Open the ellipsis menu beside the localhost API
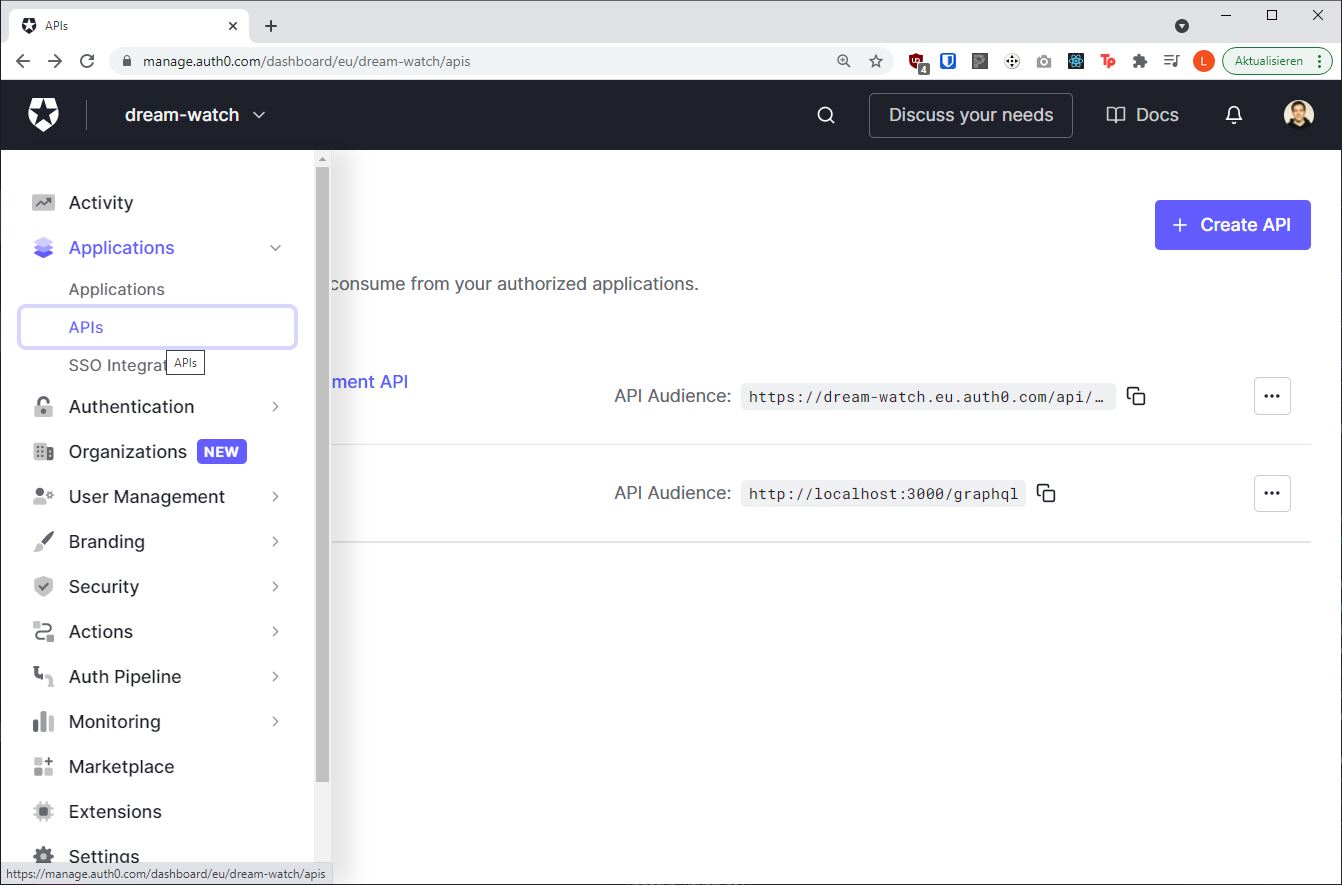The image size is (1342, 885). pyautogui.click(x=1271, y=492)
